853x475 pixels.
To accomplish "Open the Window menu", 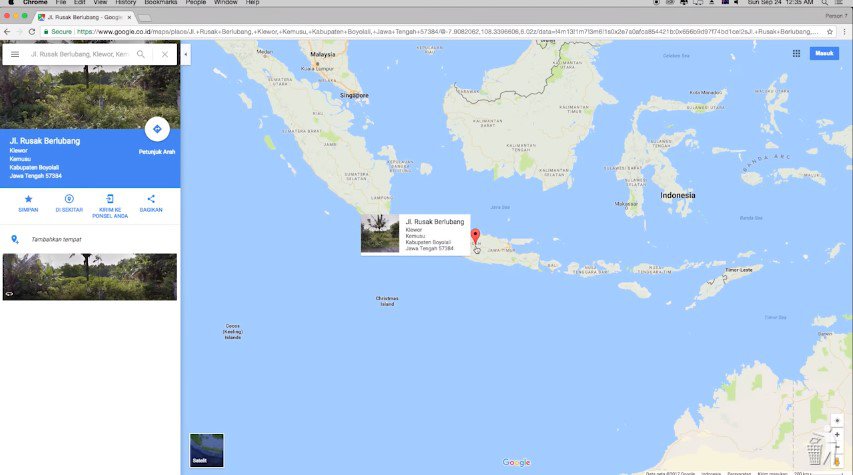I will coord(226,3).
